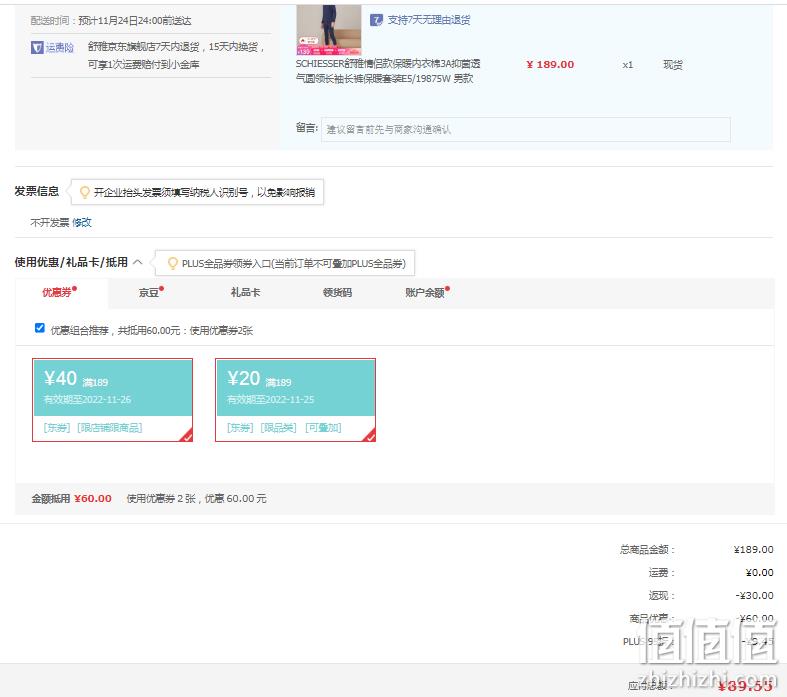The height and width of the screenshot is (697, 787).
Task: Click lightbulb icon beside PLUS coupon tip
Action: [x=173, y=263]
